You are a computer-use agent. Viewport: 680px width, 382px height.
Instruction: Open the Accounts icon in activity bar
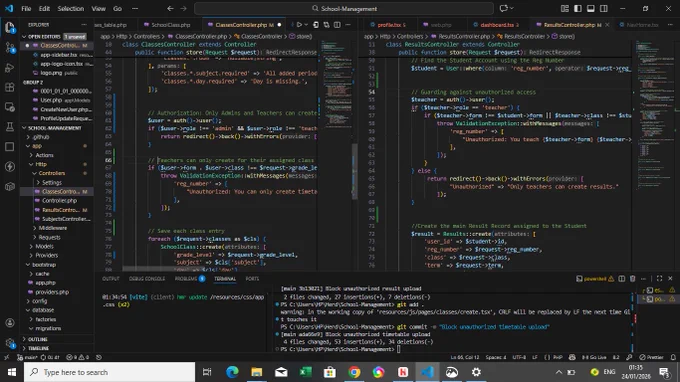10,323
